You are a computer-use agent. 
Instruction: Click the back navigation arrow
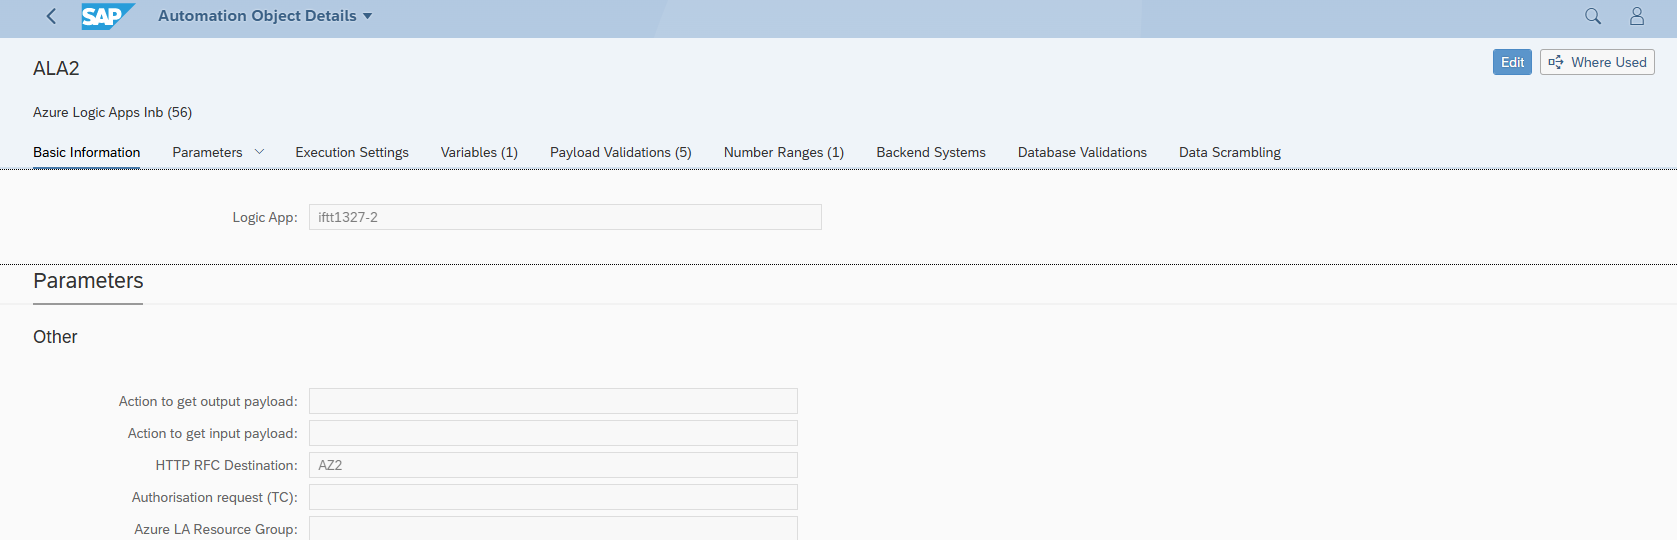51,16
